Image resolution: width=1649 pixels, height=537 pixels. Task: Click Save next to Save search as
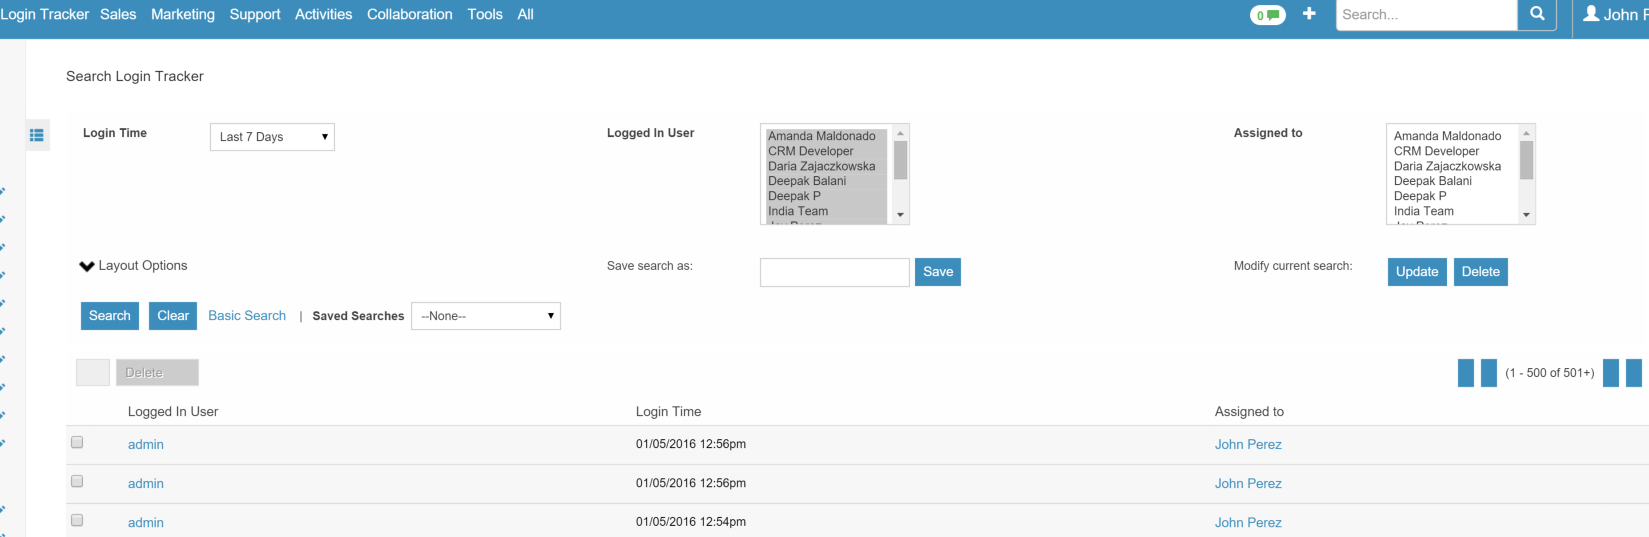pyautogui.click(x=938, y=272)
